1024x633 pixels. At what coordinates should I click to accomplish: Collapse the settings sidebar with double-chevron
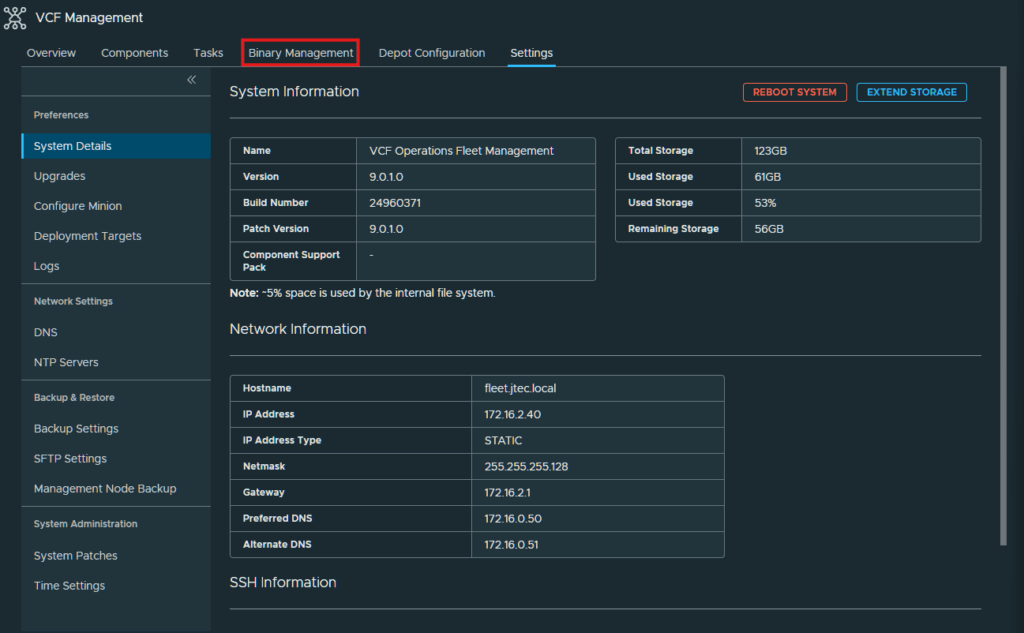[x=191, y=80]
